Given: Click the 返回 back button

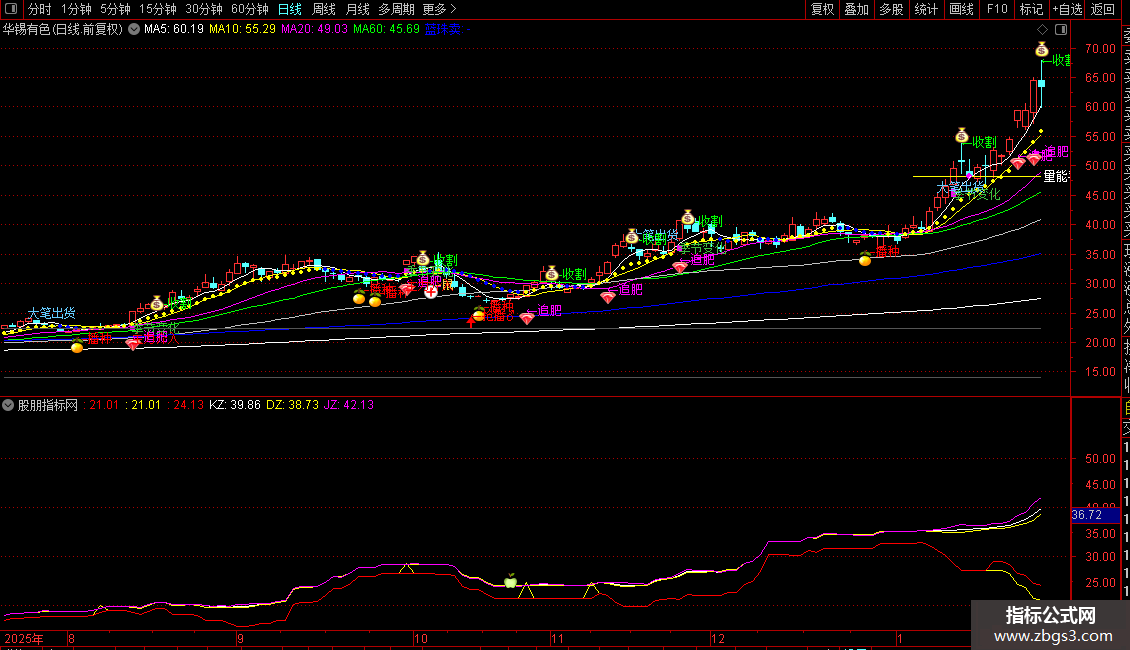Looking at the screenshot, I should click(x=1103, y=9).
